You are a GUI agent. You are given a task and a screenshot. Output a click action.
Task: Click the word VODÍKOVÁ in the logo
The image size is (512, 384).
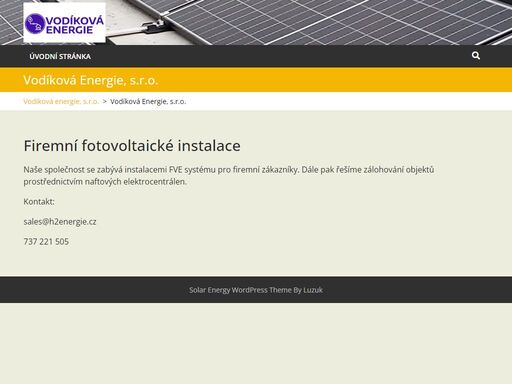(x=74, y=21)
